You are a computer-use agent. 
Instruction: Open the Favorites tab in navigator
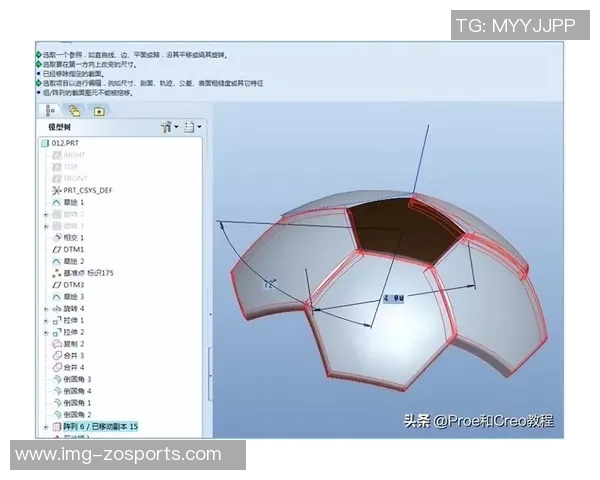tap(99, 110)
